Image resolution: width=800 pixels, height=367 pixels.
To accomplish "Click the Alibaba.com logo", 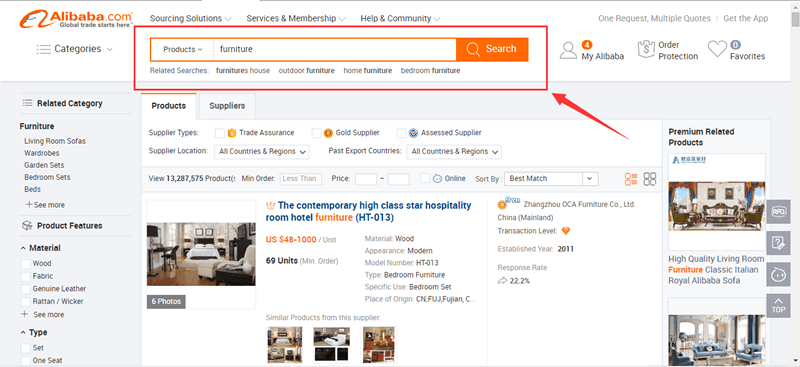I will [x=76, y=20].
